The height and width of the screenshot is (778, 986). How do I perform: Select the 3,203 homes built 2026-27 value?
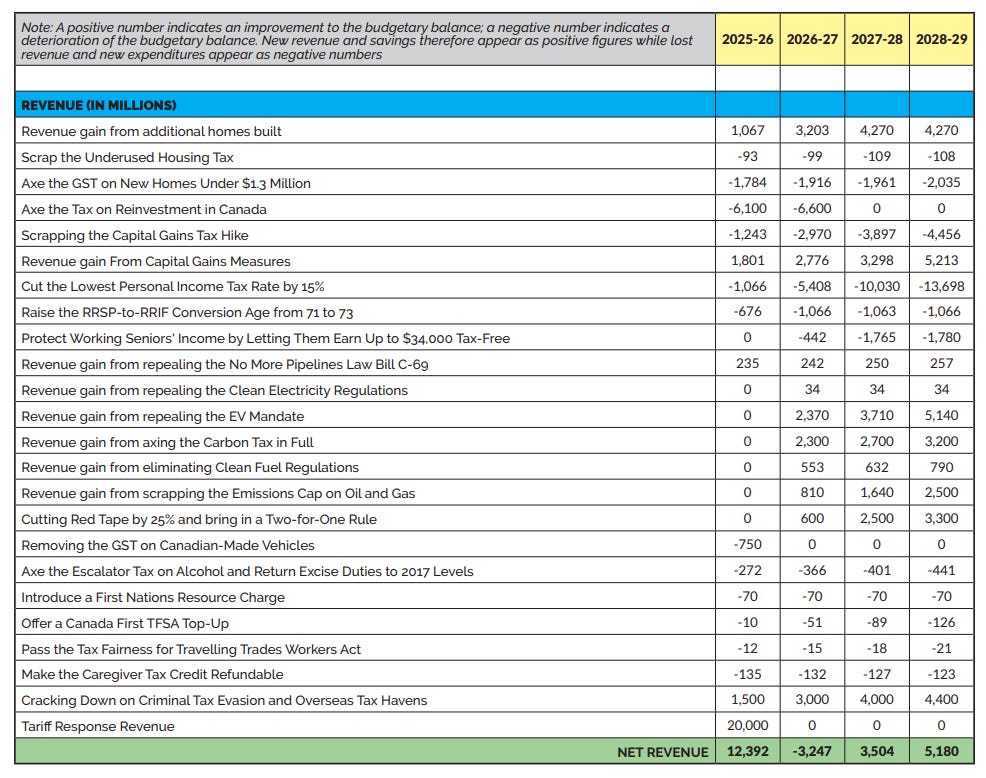point(812,130)
